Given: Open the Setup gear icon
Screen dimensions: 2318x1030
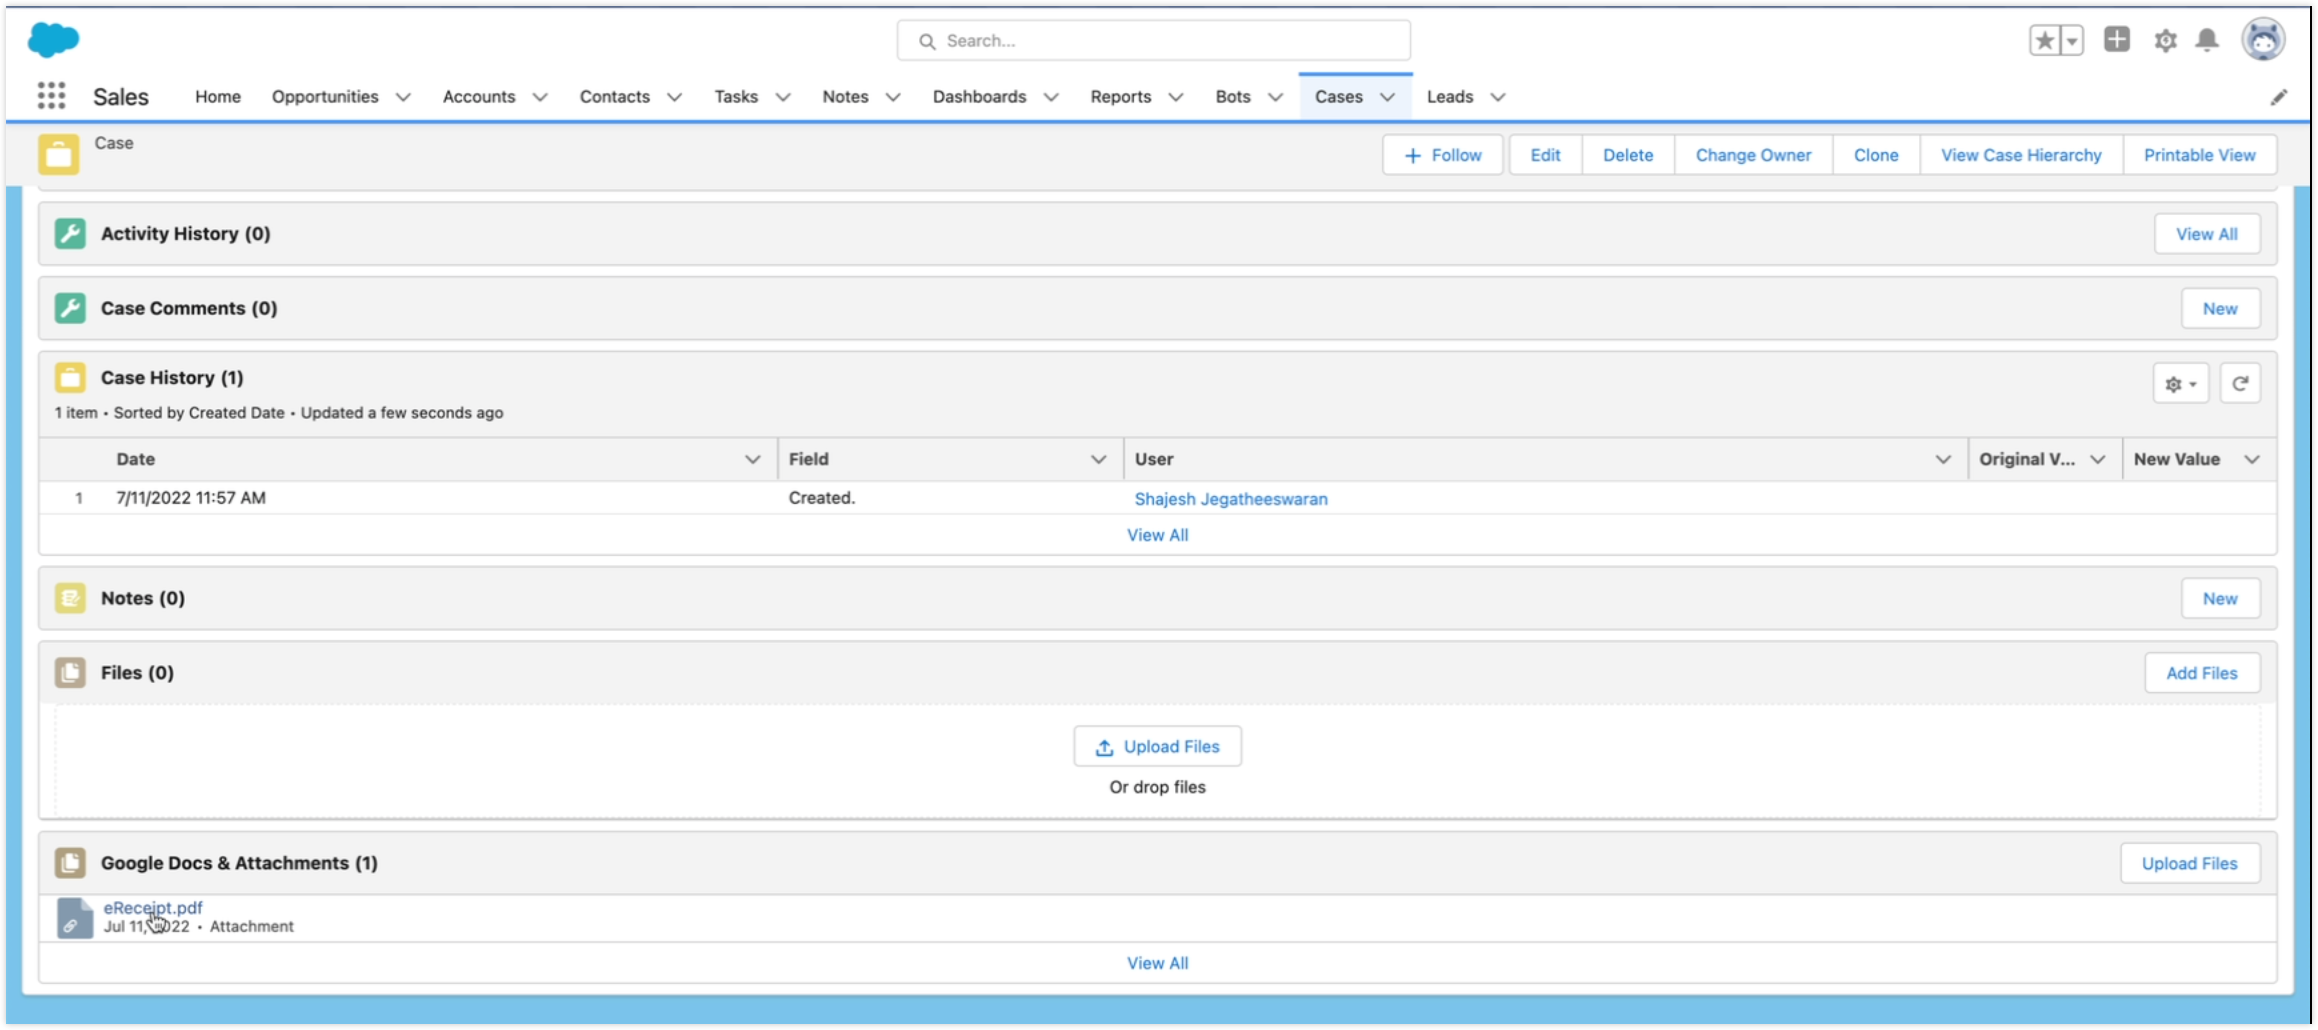Looking at the screenshot, I should pos(2165,41).
